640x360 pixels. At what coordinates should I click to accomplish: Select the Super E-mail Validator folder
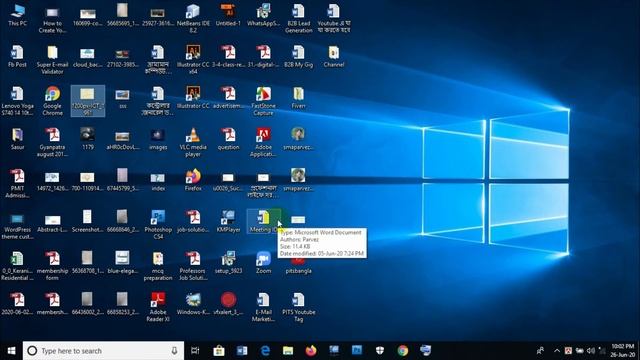click(x=52, y=60)
